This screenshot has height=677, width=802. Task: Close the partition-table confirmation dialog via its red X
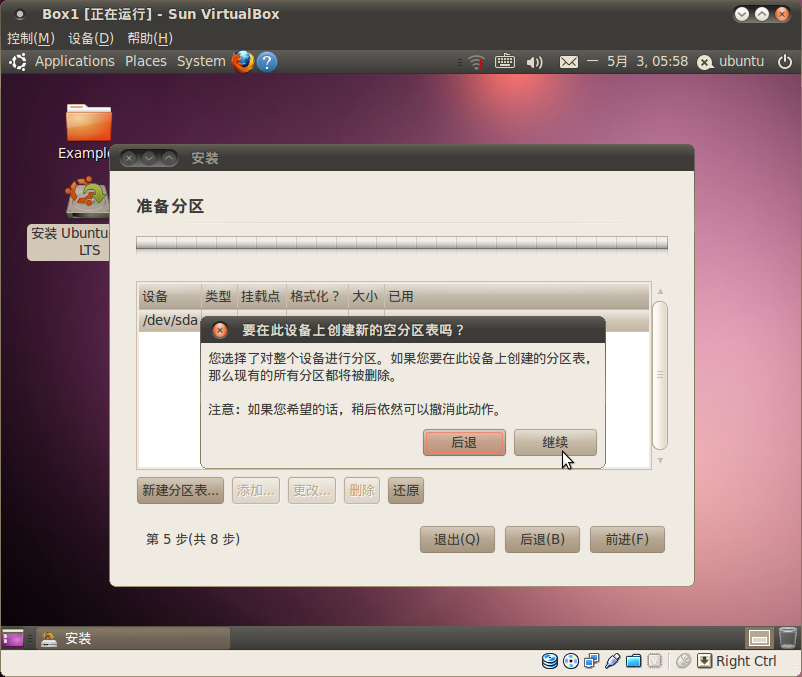(220, 330)
